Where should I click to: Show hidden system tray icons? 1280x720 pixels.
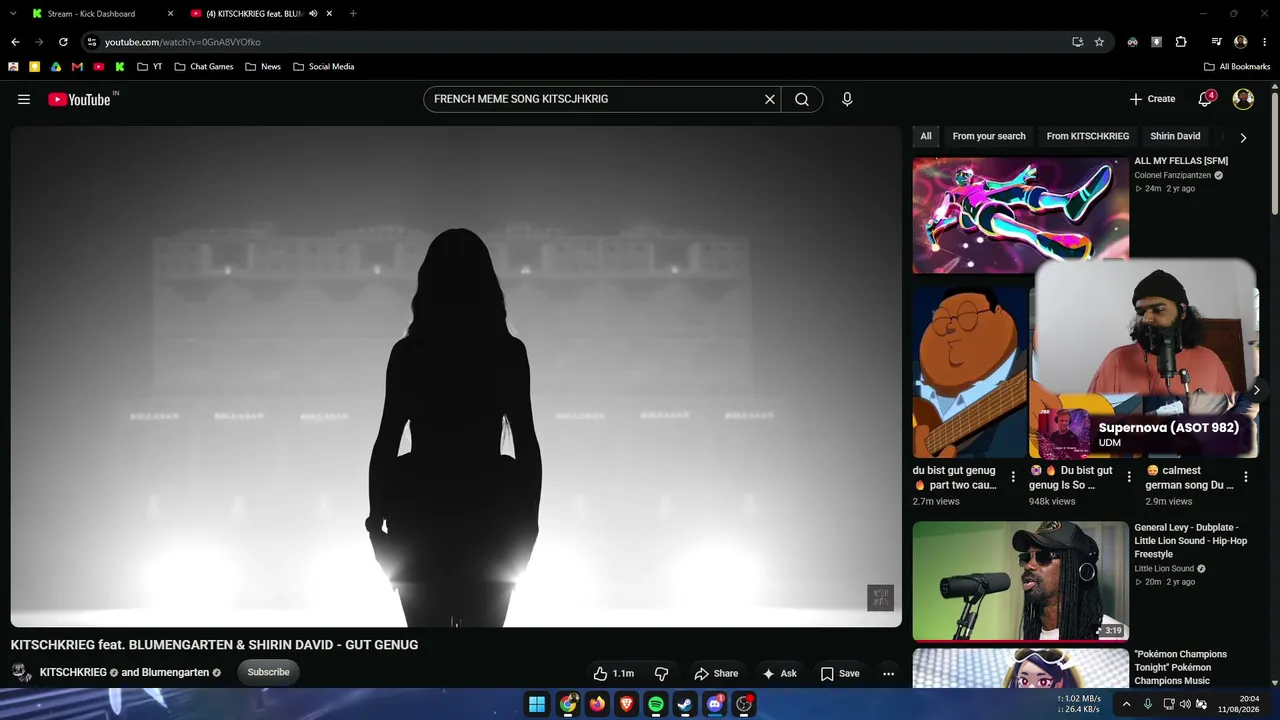pos(1126,704)
